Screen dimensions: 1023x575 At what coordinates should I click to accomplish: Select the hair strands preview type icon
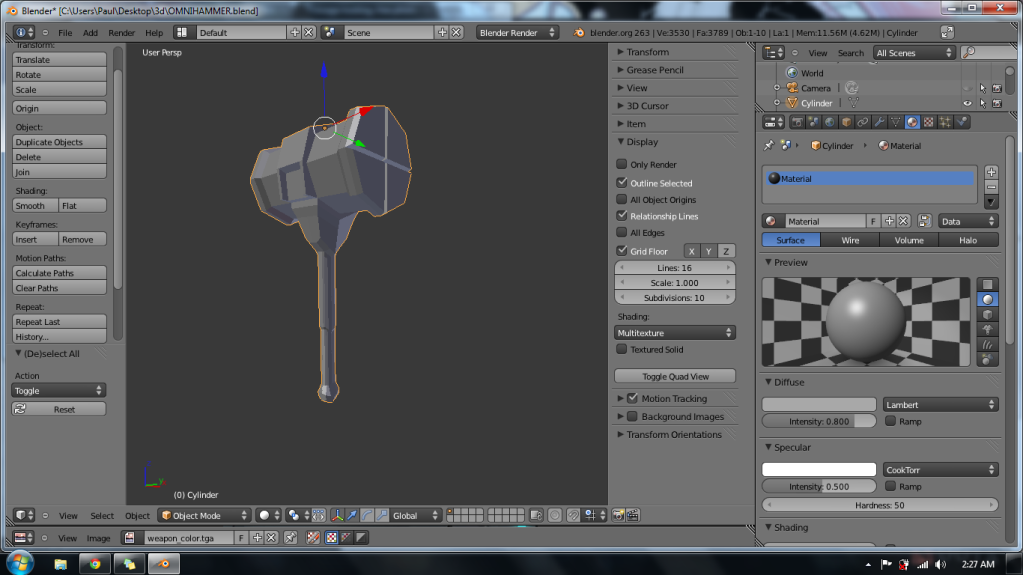click(988, 345)
